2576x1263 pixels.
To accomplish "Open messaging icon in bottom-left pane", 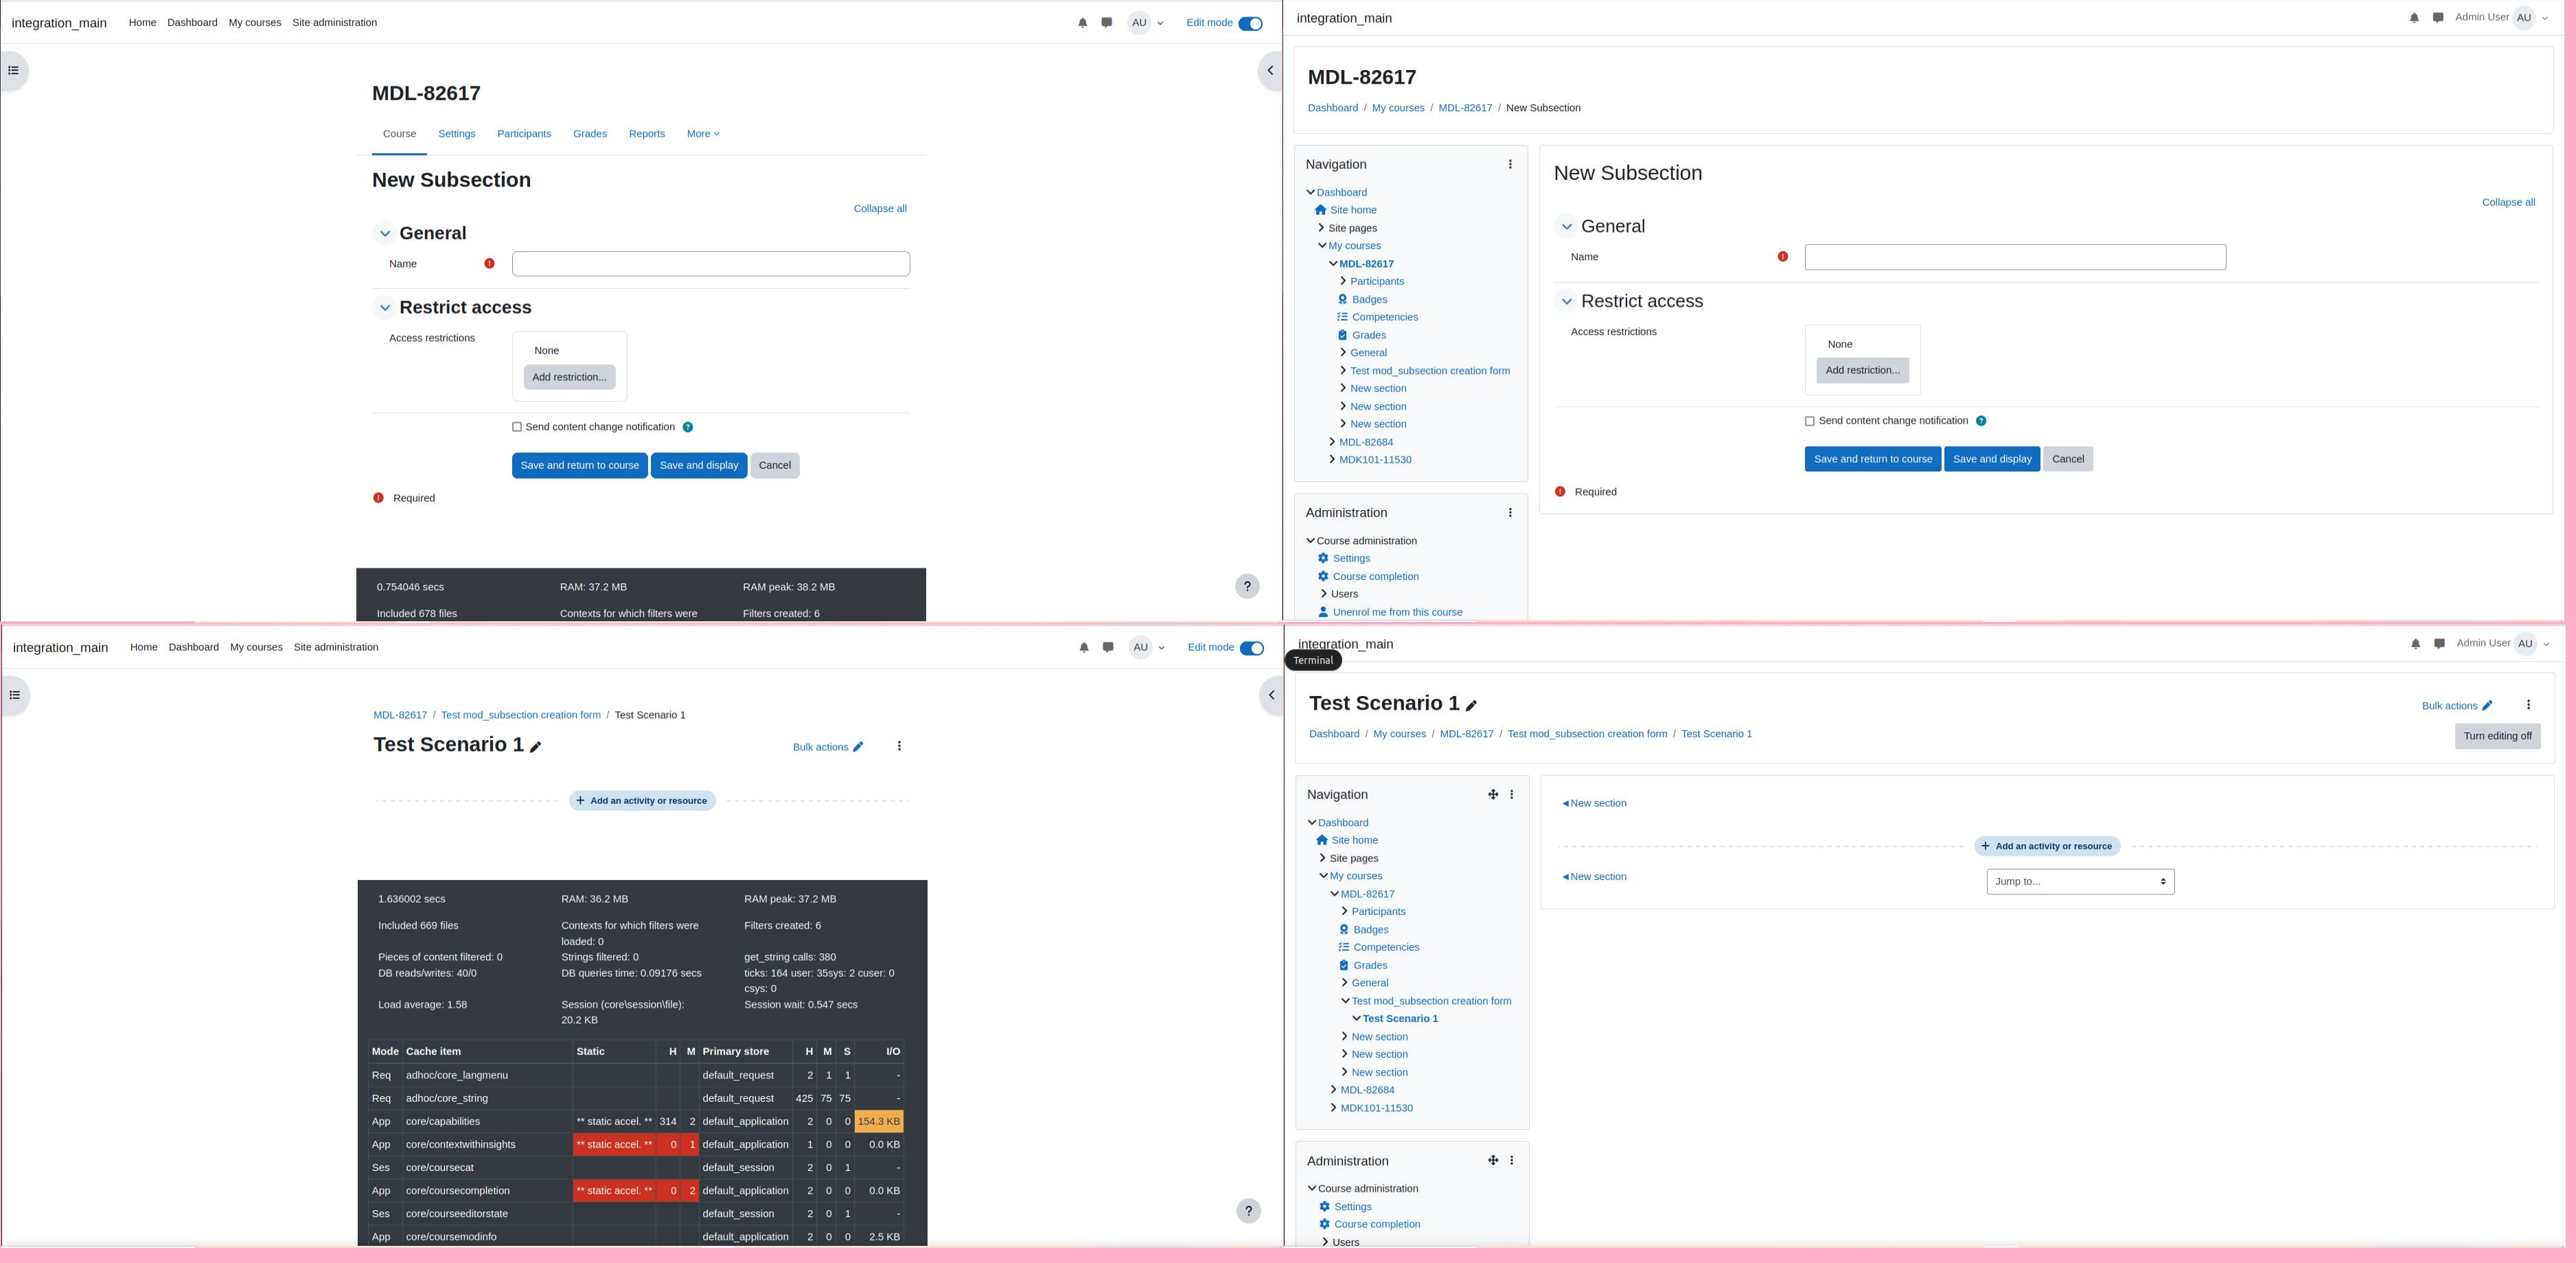I will click(x=1108, y=648).
